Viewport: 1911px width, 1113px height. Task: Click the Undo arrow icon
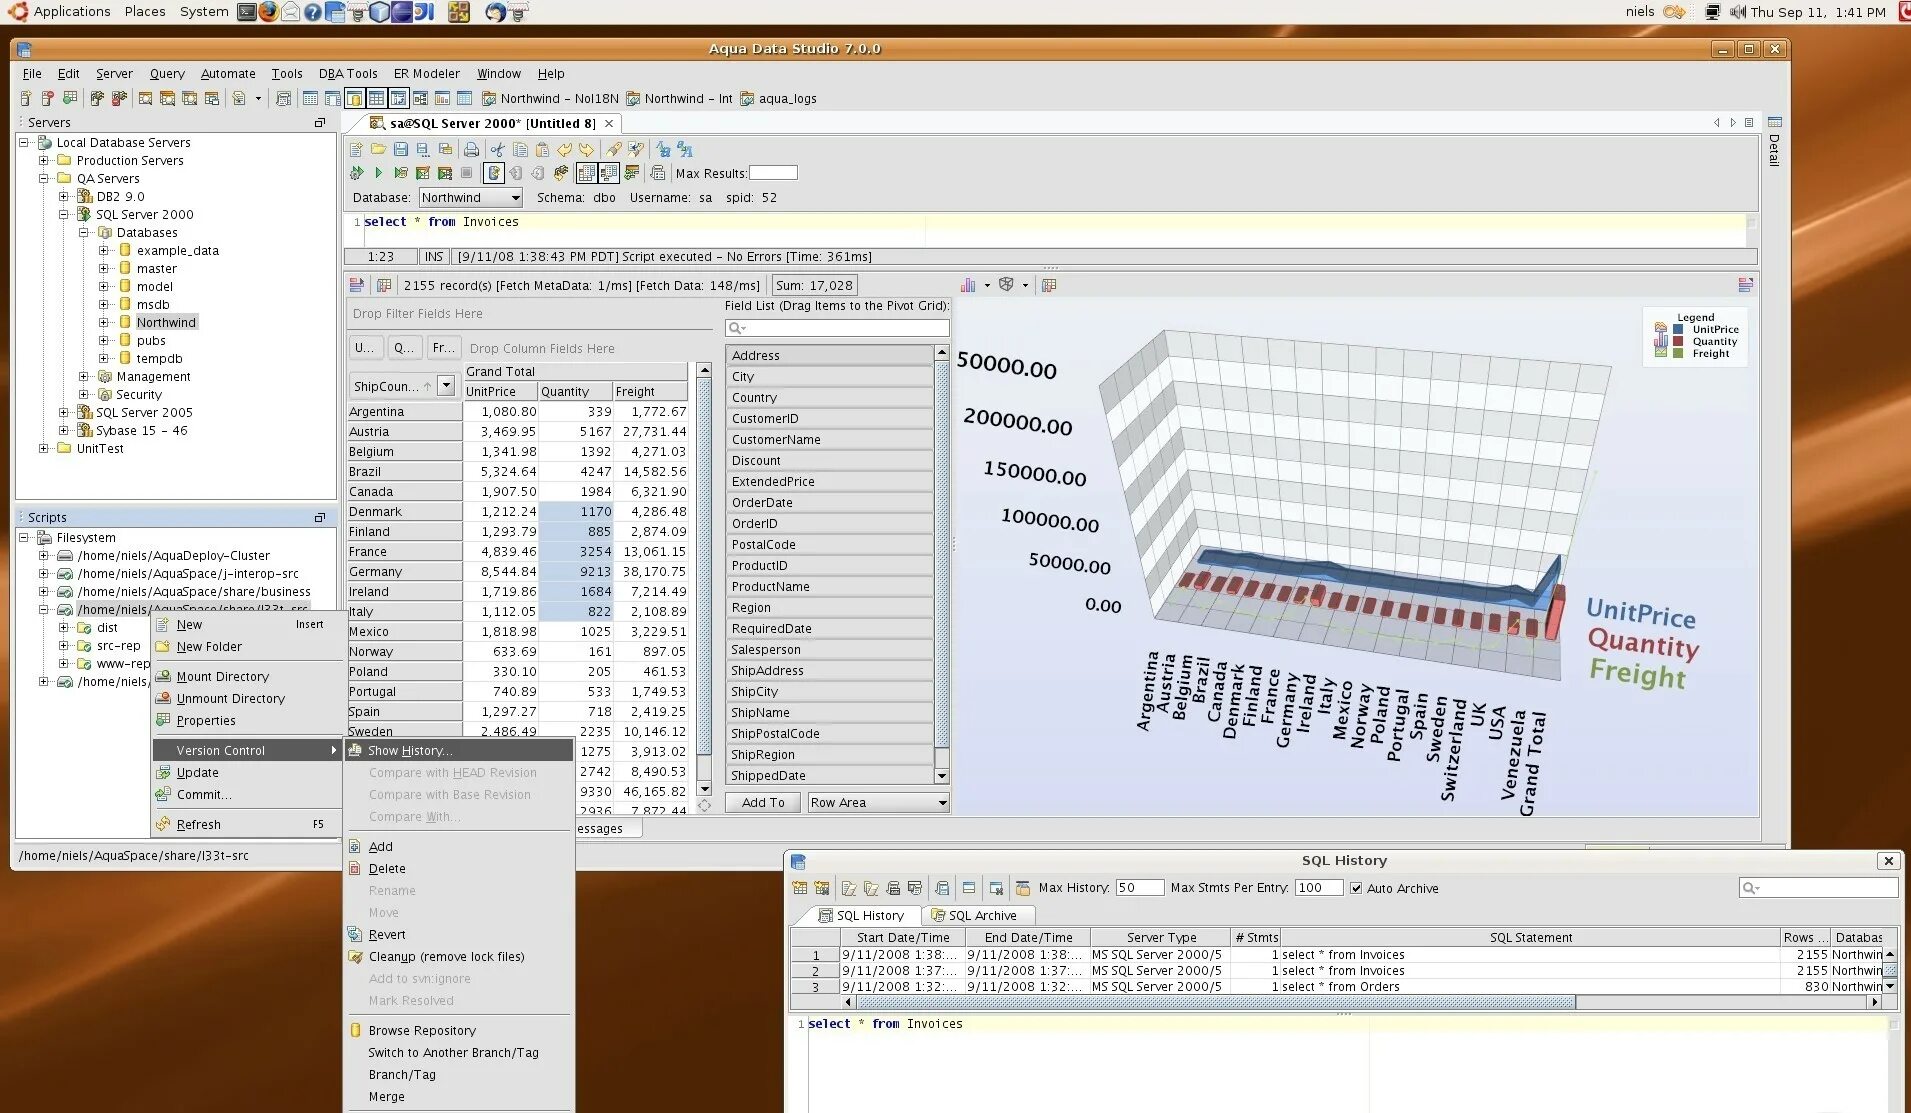coord(565,149)
